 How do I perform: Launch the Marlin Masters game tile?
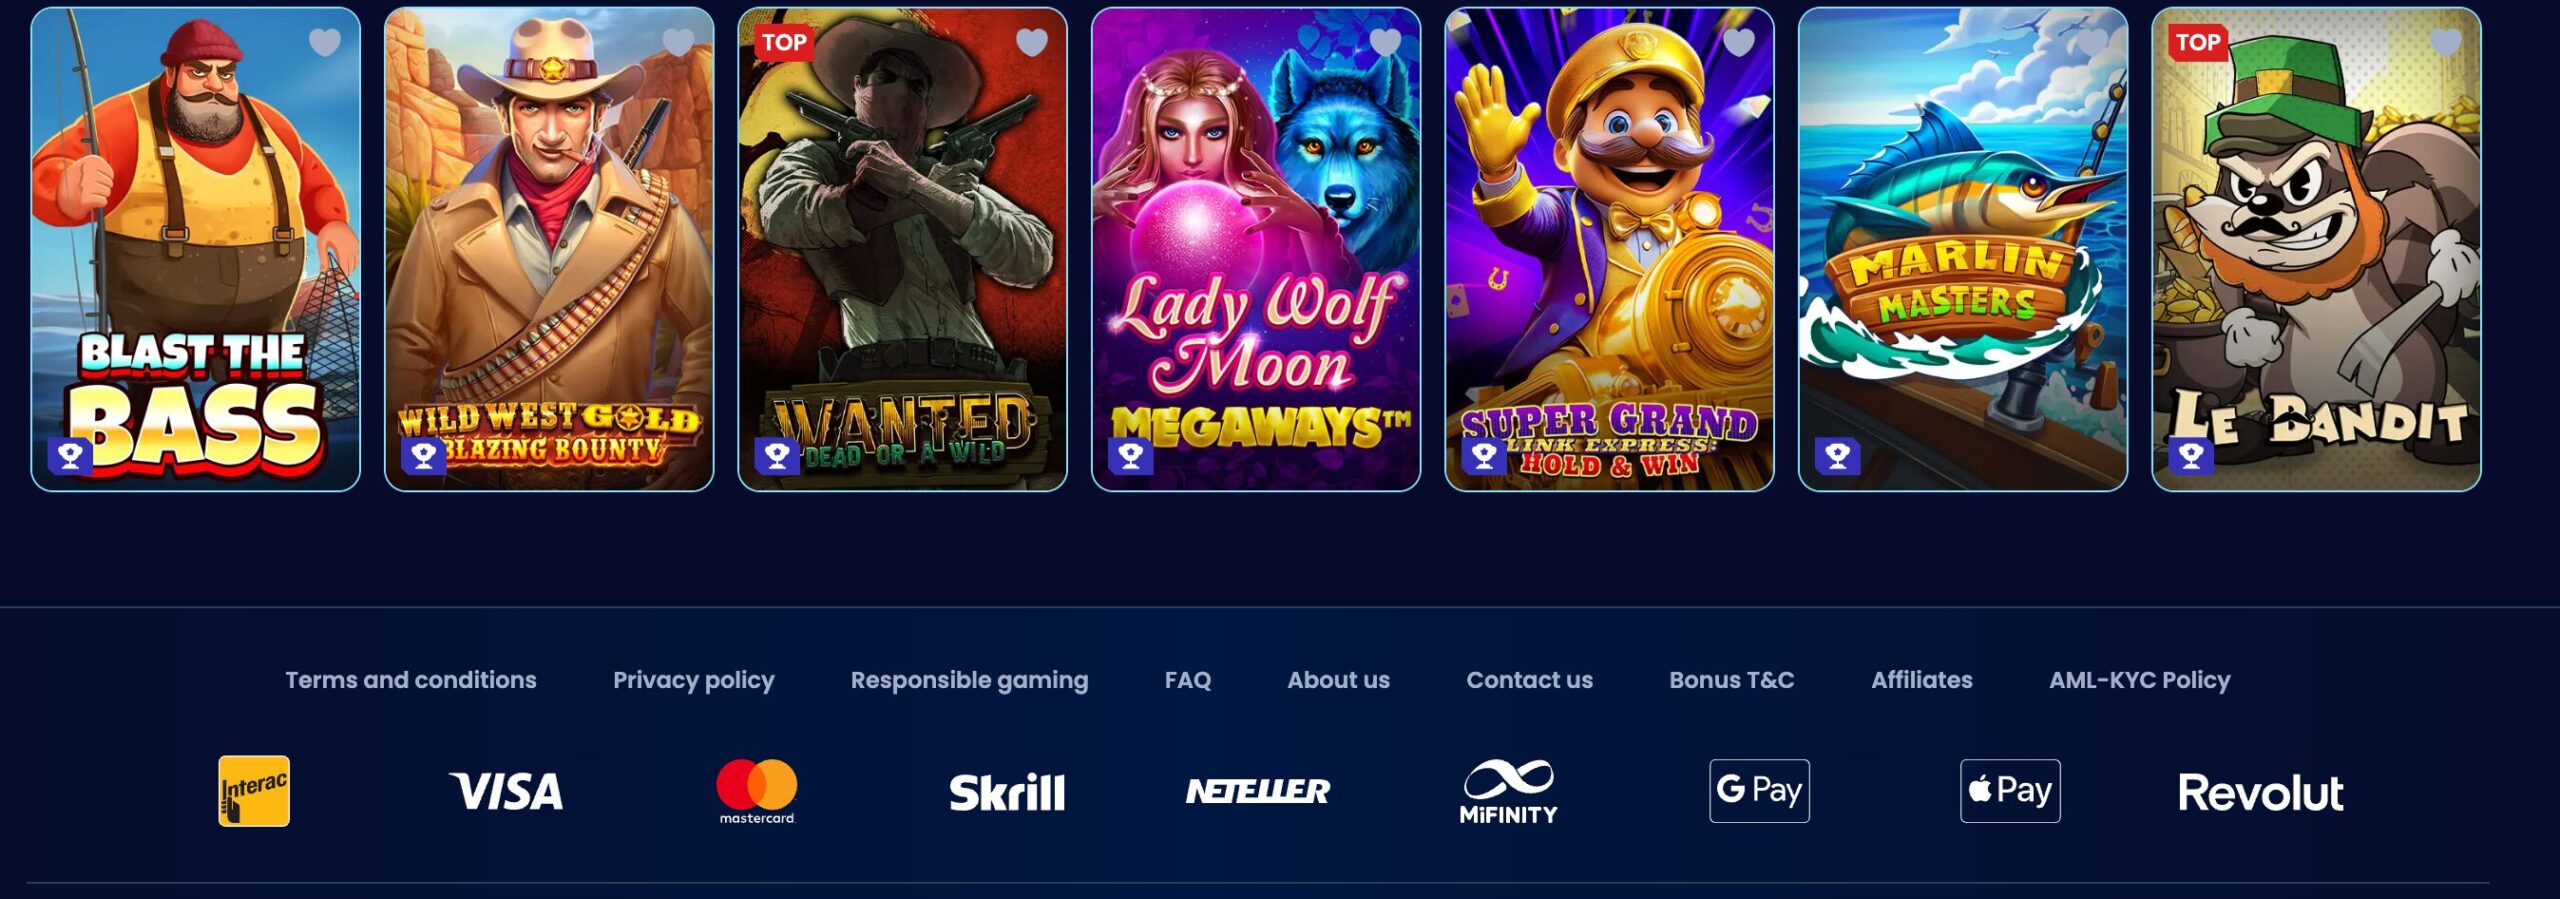point(1963,249)
